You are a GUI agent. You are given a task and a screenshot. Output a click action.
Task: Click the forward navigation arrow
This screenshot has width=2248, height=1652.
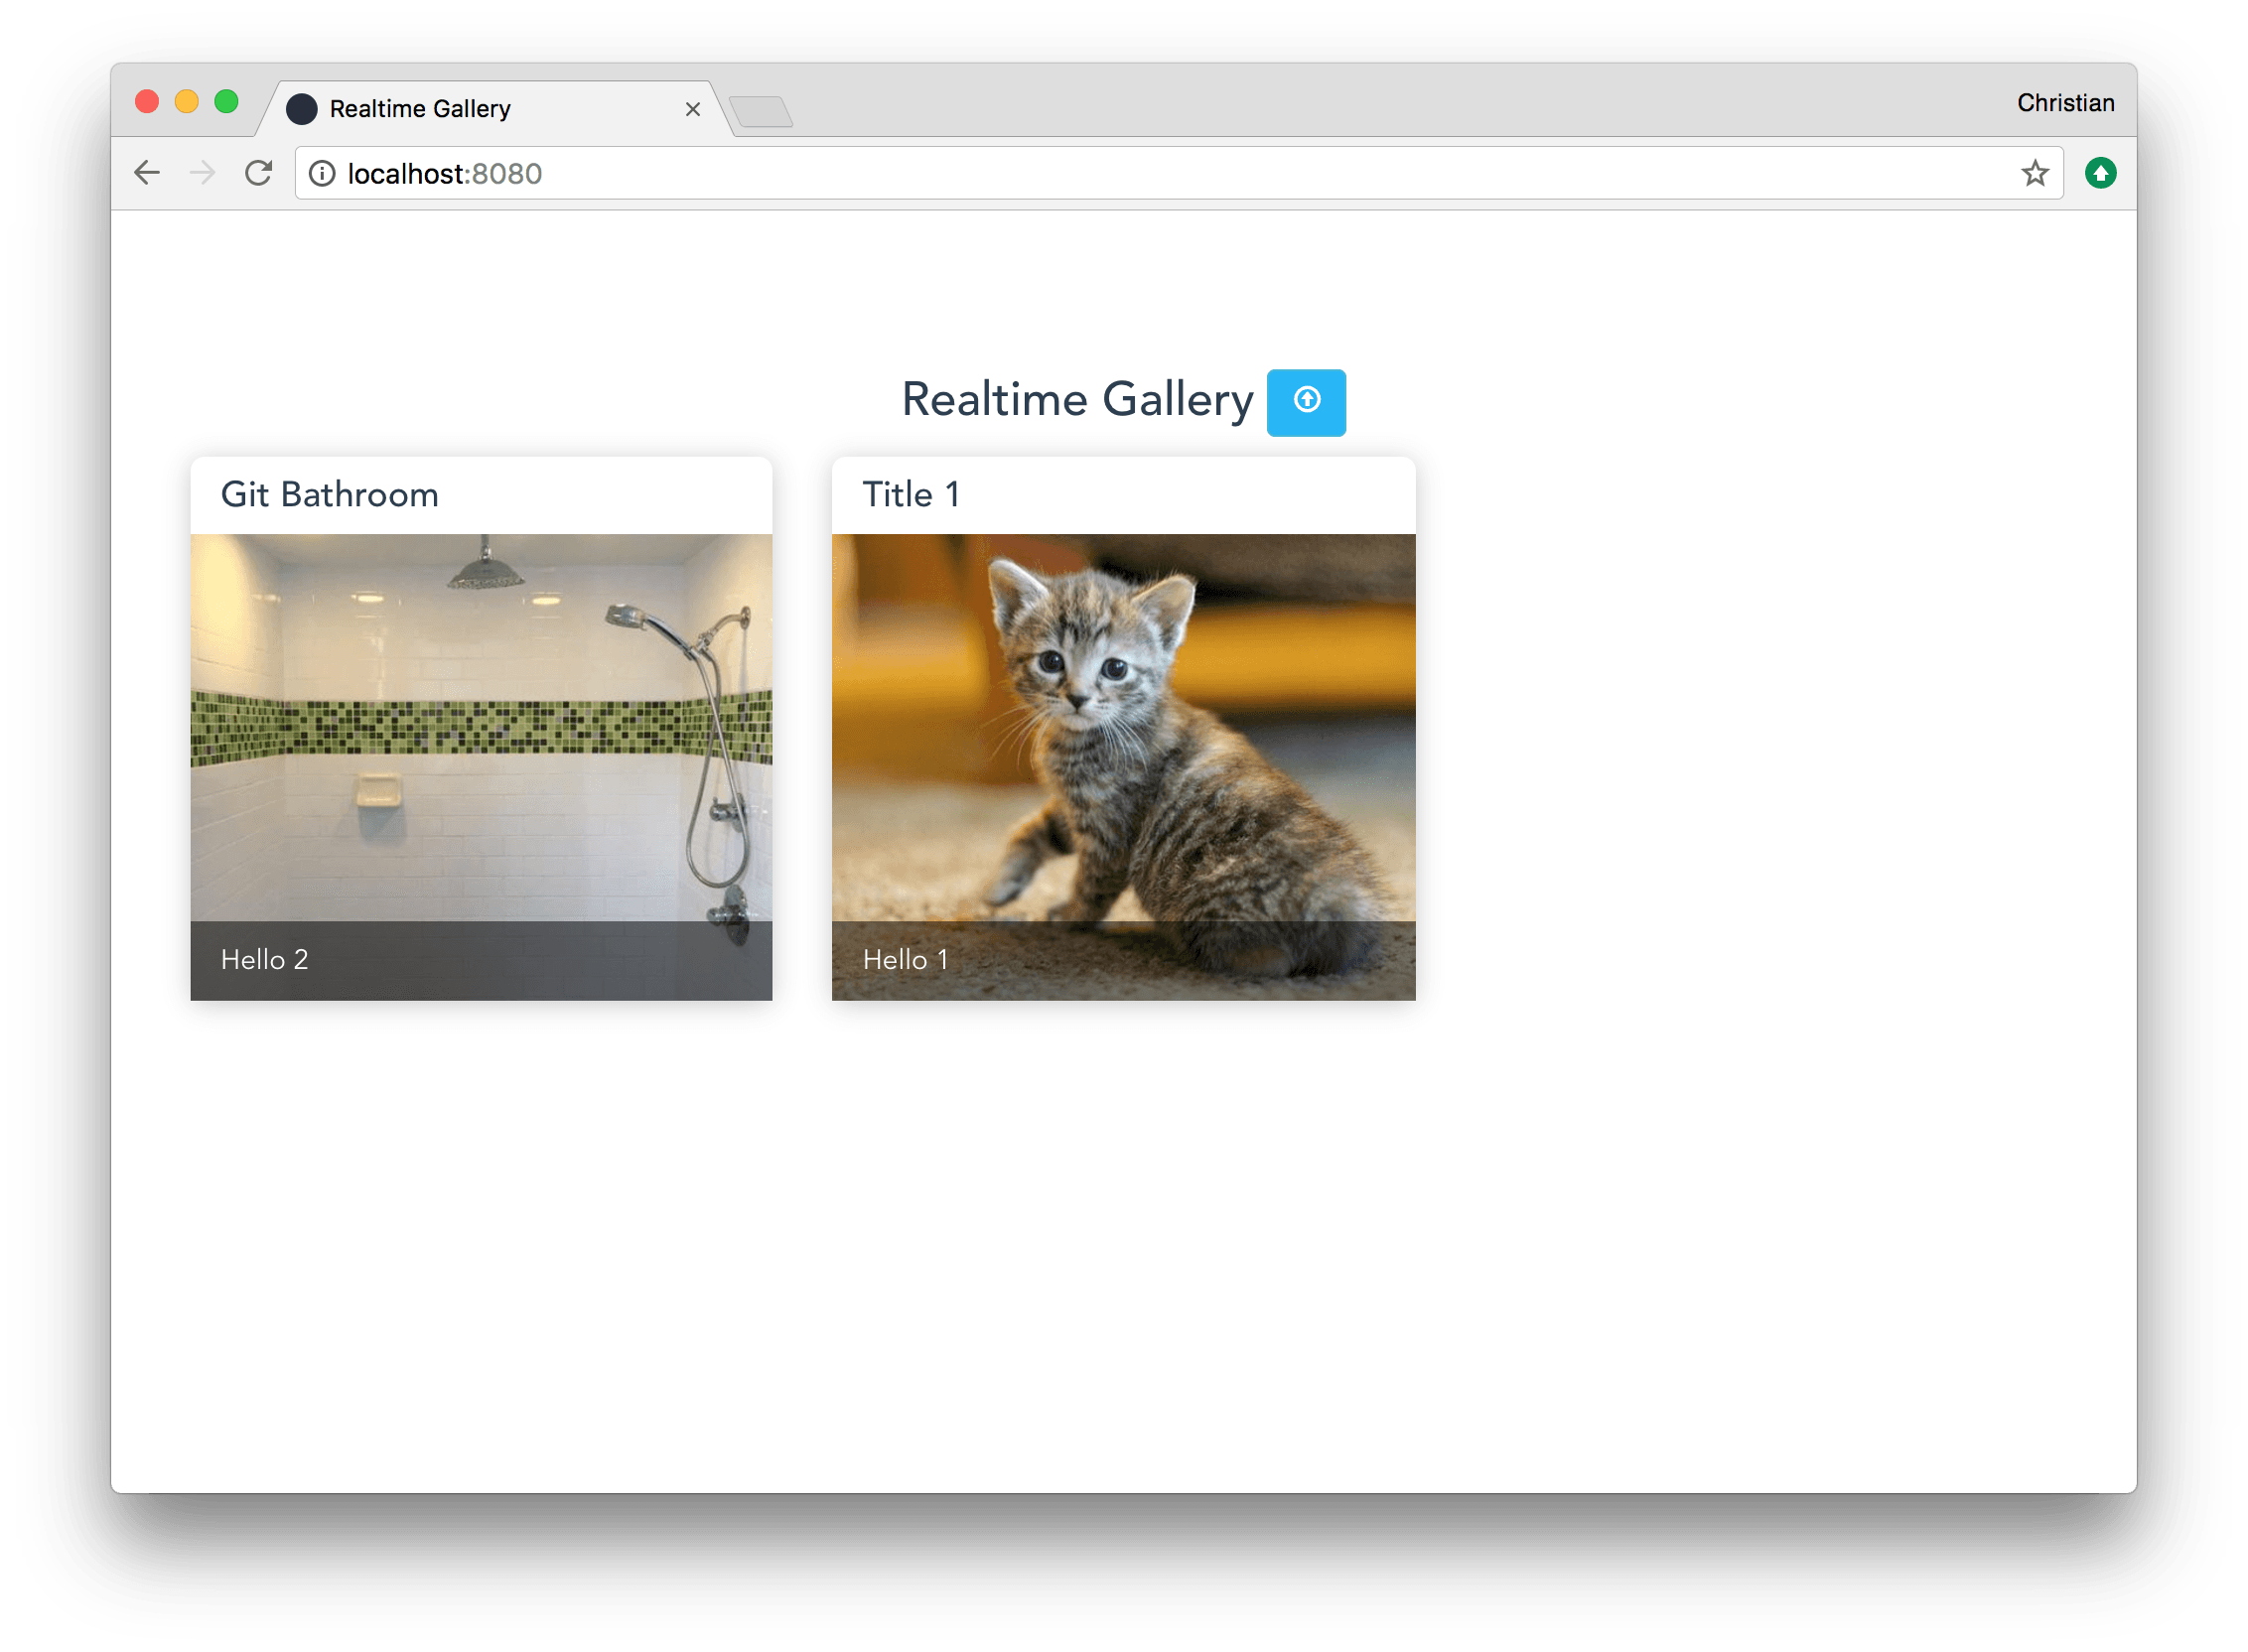pos(202,172)
